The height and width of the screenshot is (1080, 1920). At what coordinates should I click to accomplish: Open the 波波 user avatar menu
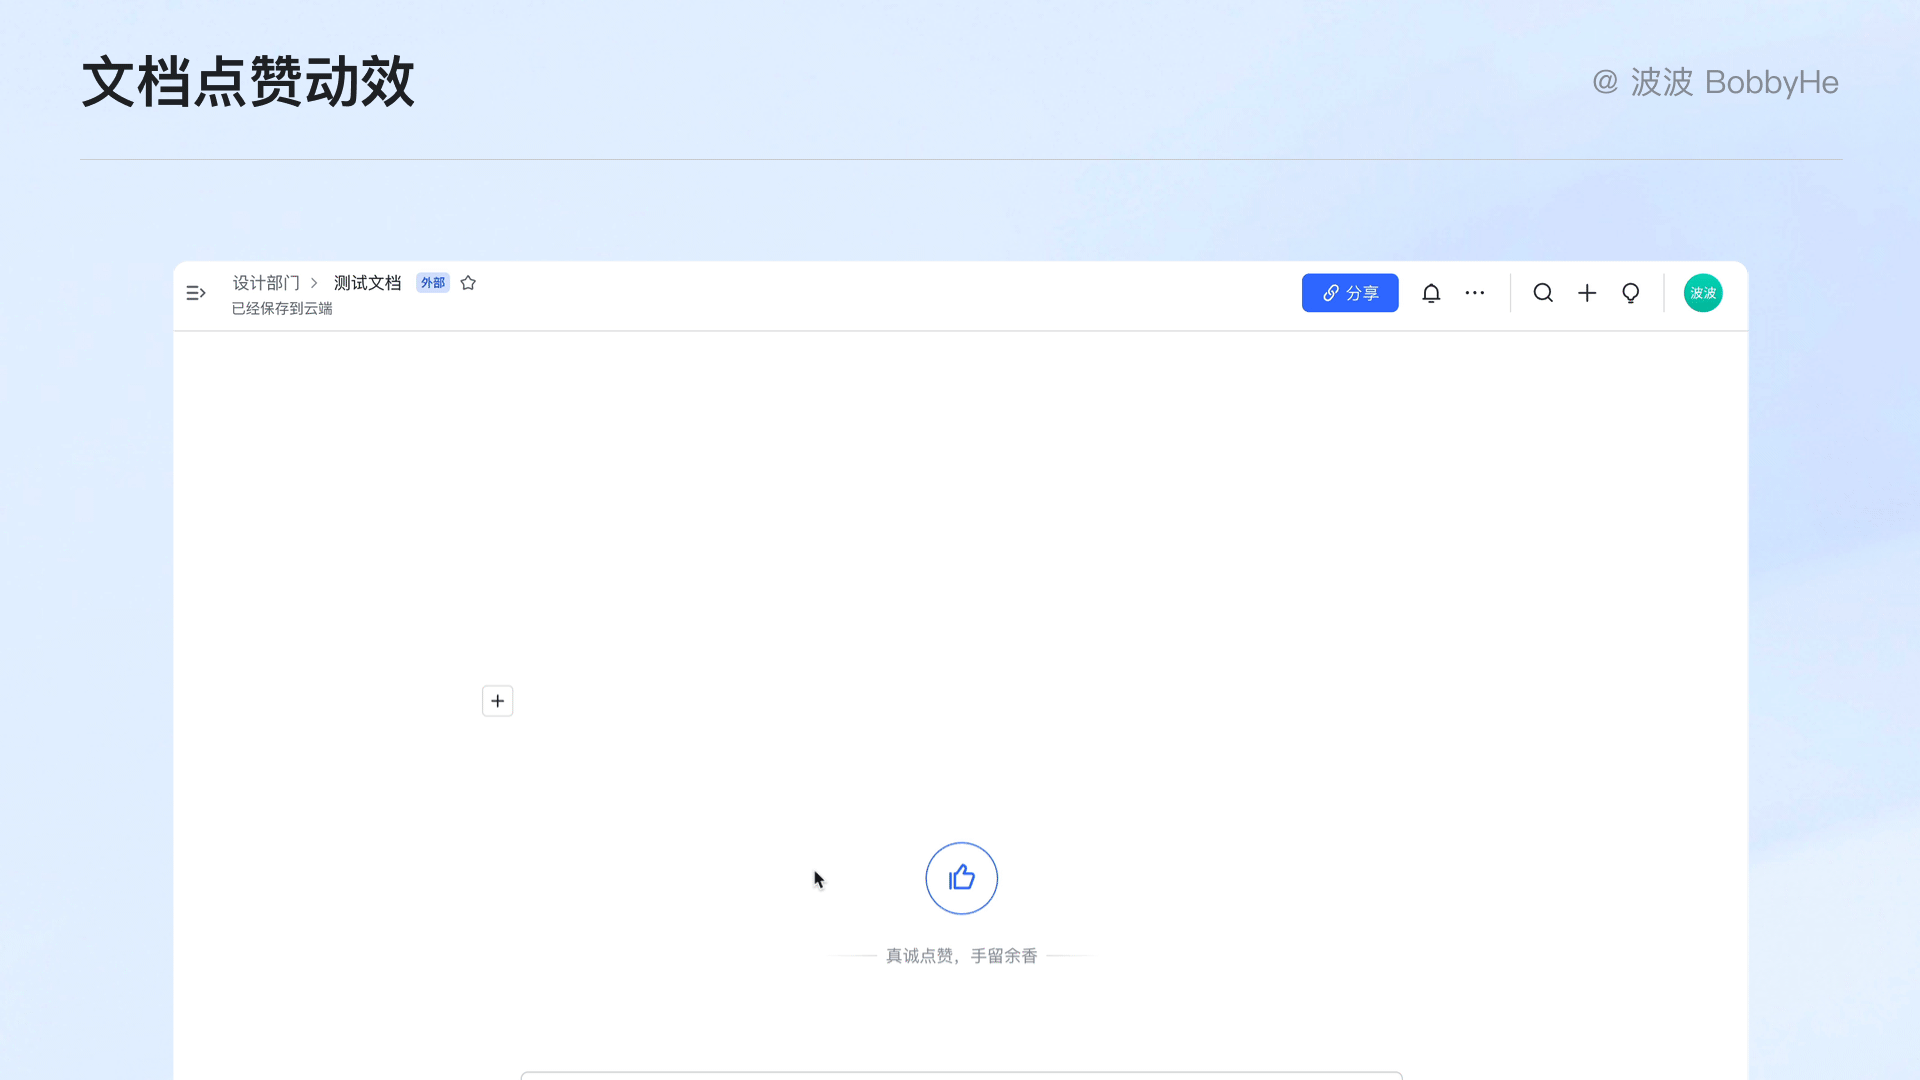click(x=1703, y=293)
